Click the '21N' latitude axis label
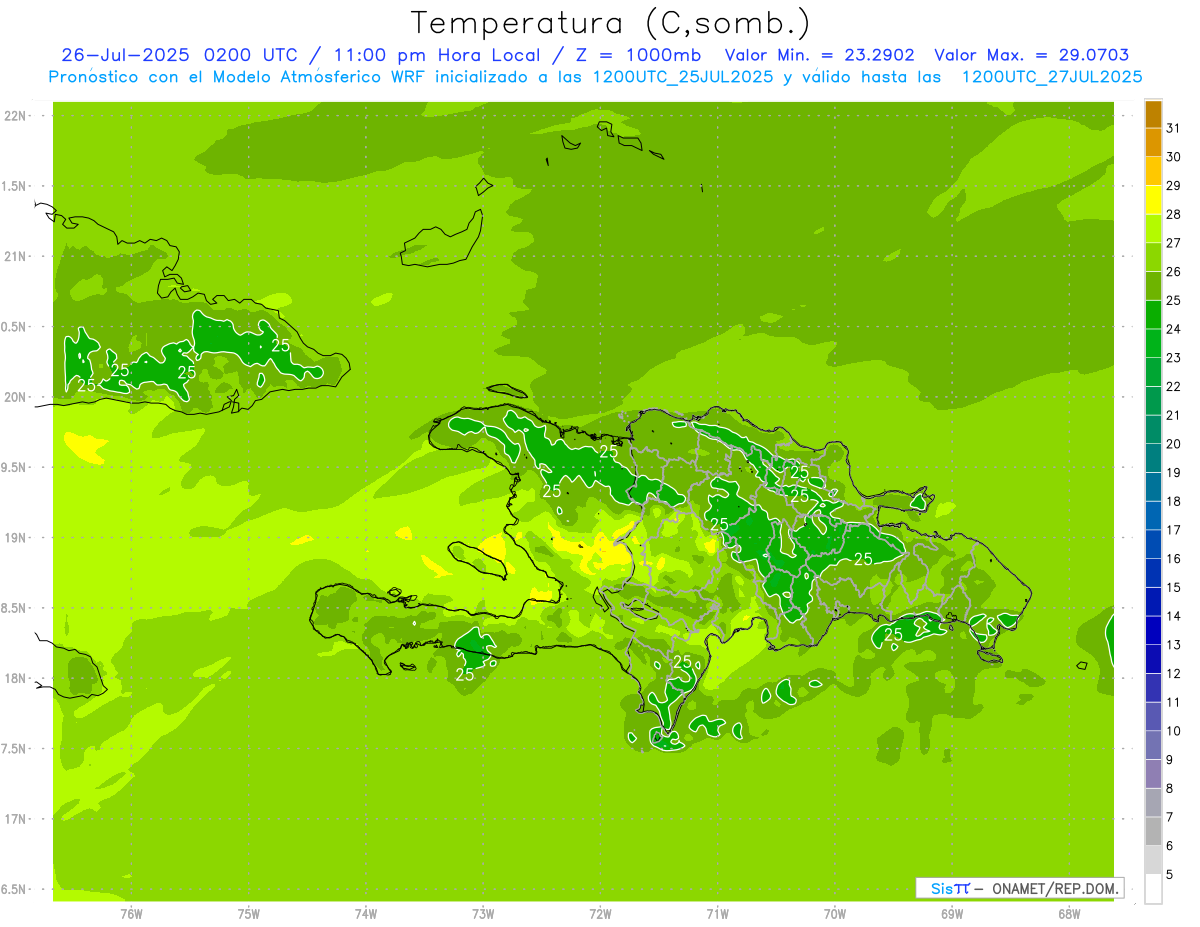1200x927 pixels. click(x=16, y=256)
